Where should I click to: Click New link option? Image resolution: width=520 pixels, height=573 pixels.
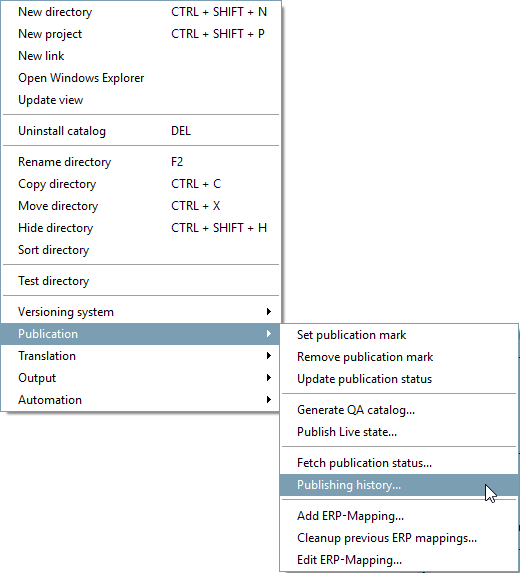[x=141, y=56]
